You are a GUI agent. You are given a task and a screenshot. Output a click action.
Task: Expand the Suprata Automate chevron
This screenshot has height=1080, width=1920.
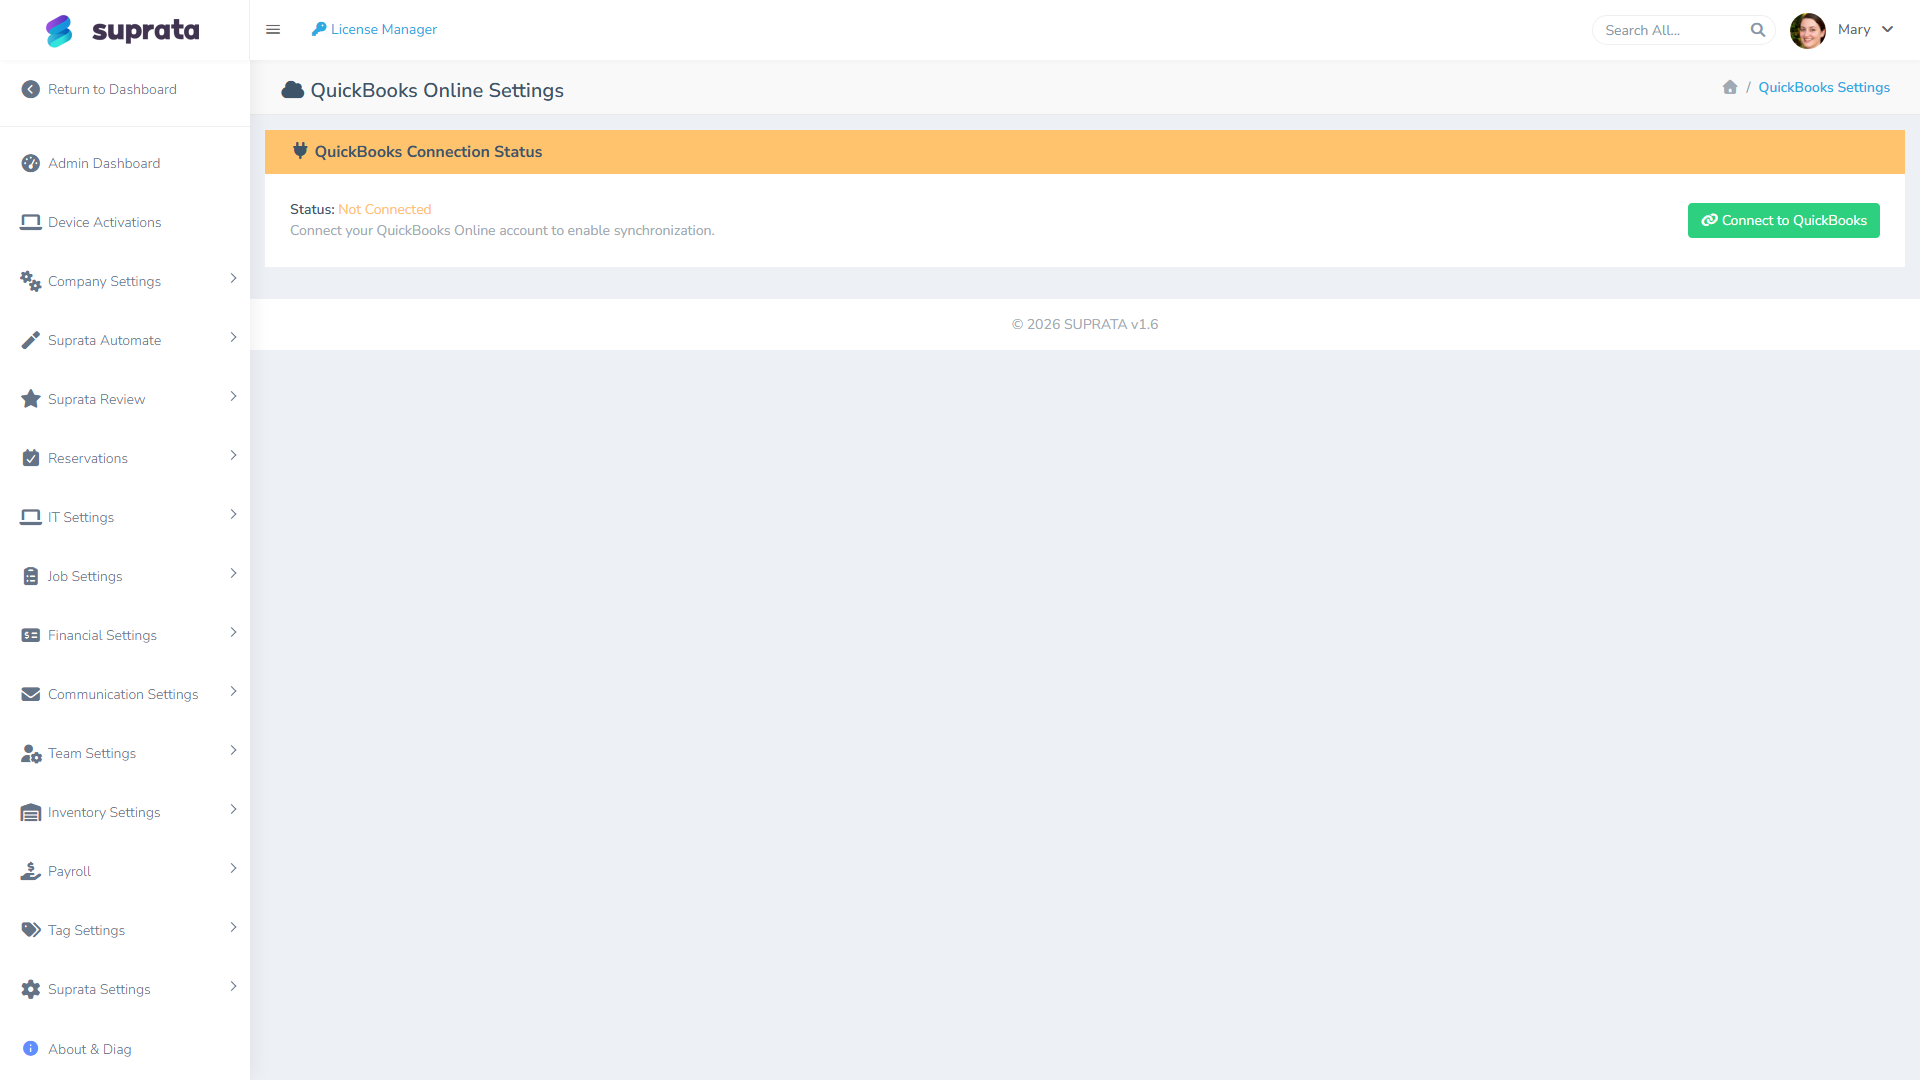pyautogui.click(x=233, y=337)
